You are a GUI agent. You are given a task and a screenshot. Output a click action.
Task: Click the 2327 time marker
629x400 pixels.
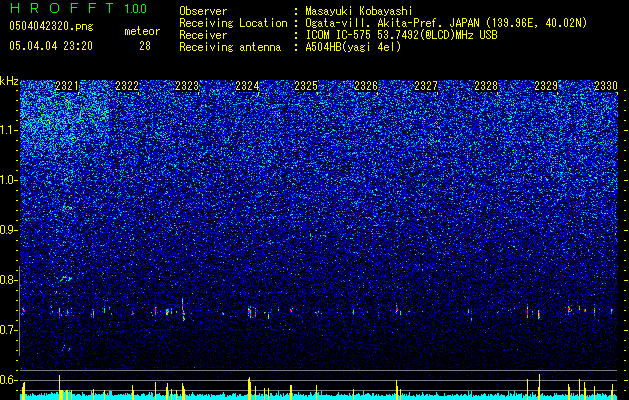click(426, 86)
